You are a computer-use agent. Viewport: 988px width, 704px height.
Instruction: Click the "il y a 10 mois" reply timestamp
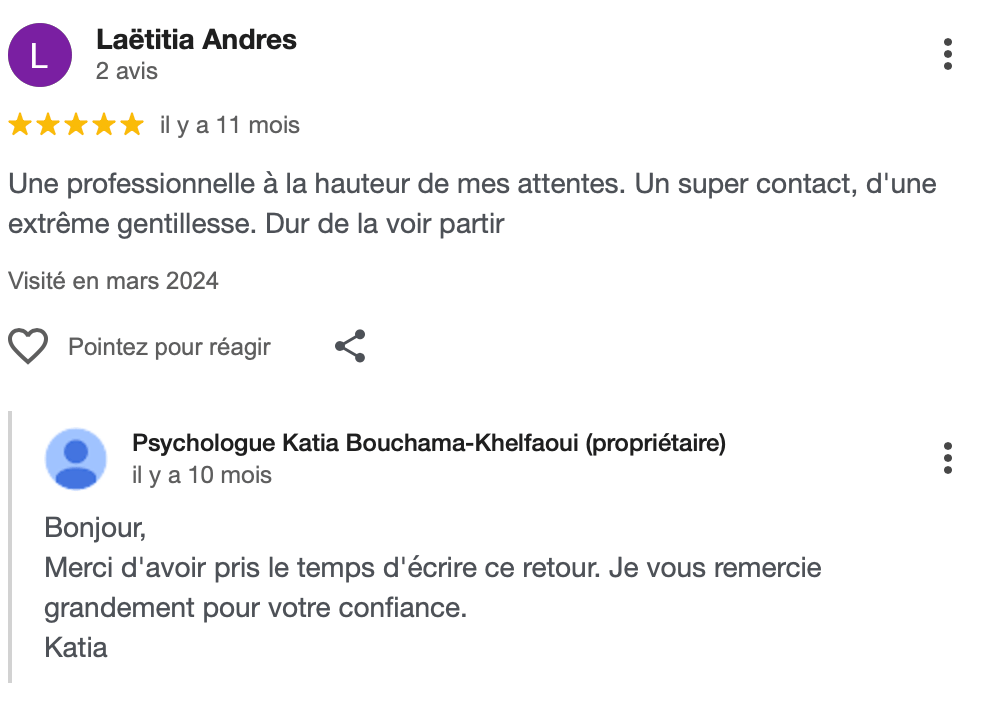coord(202,475)
